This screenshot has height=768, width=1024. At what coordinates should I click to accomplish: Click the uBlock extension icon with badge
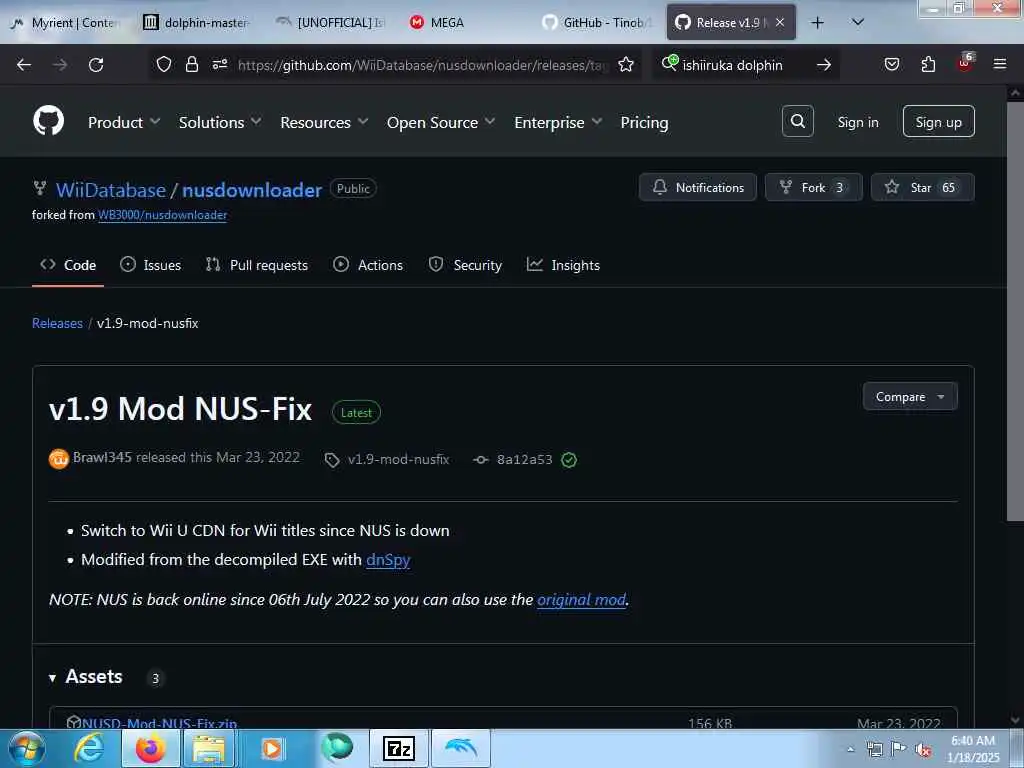click(x=965, y=63)
